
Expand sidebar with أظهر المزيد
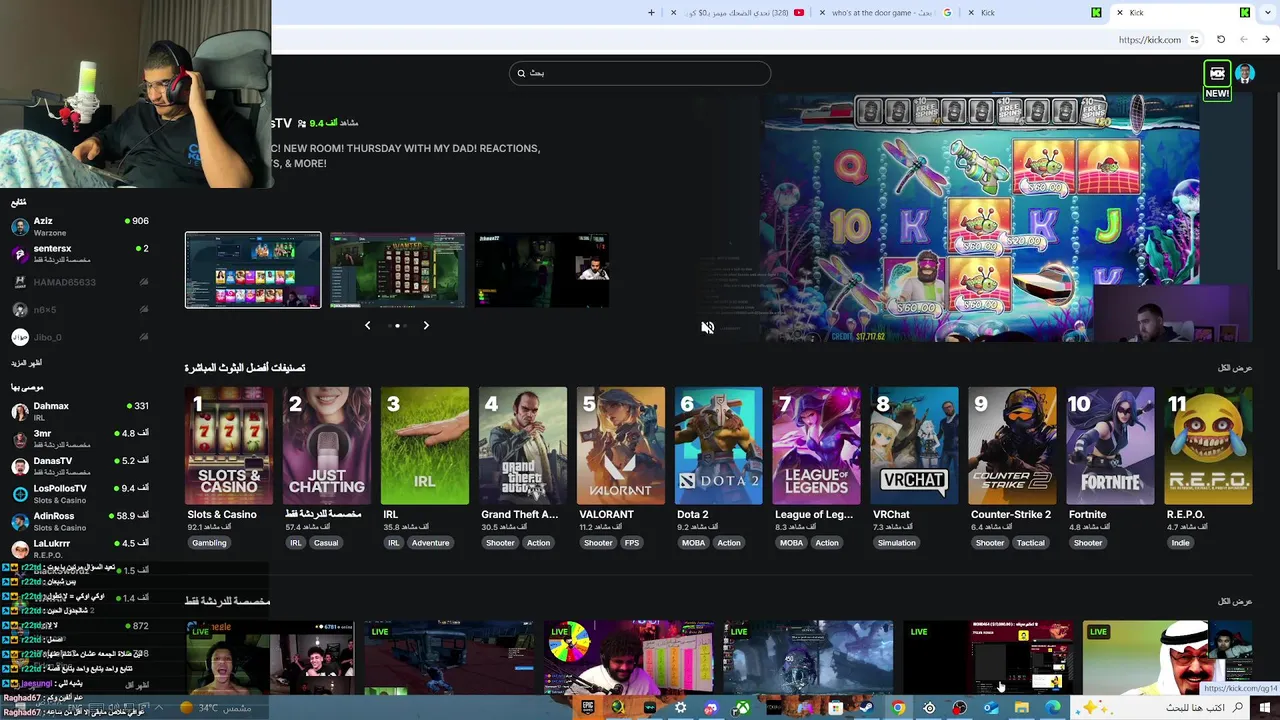tap(27, 363)
